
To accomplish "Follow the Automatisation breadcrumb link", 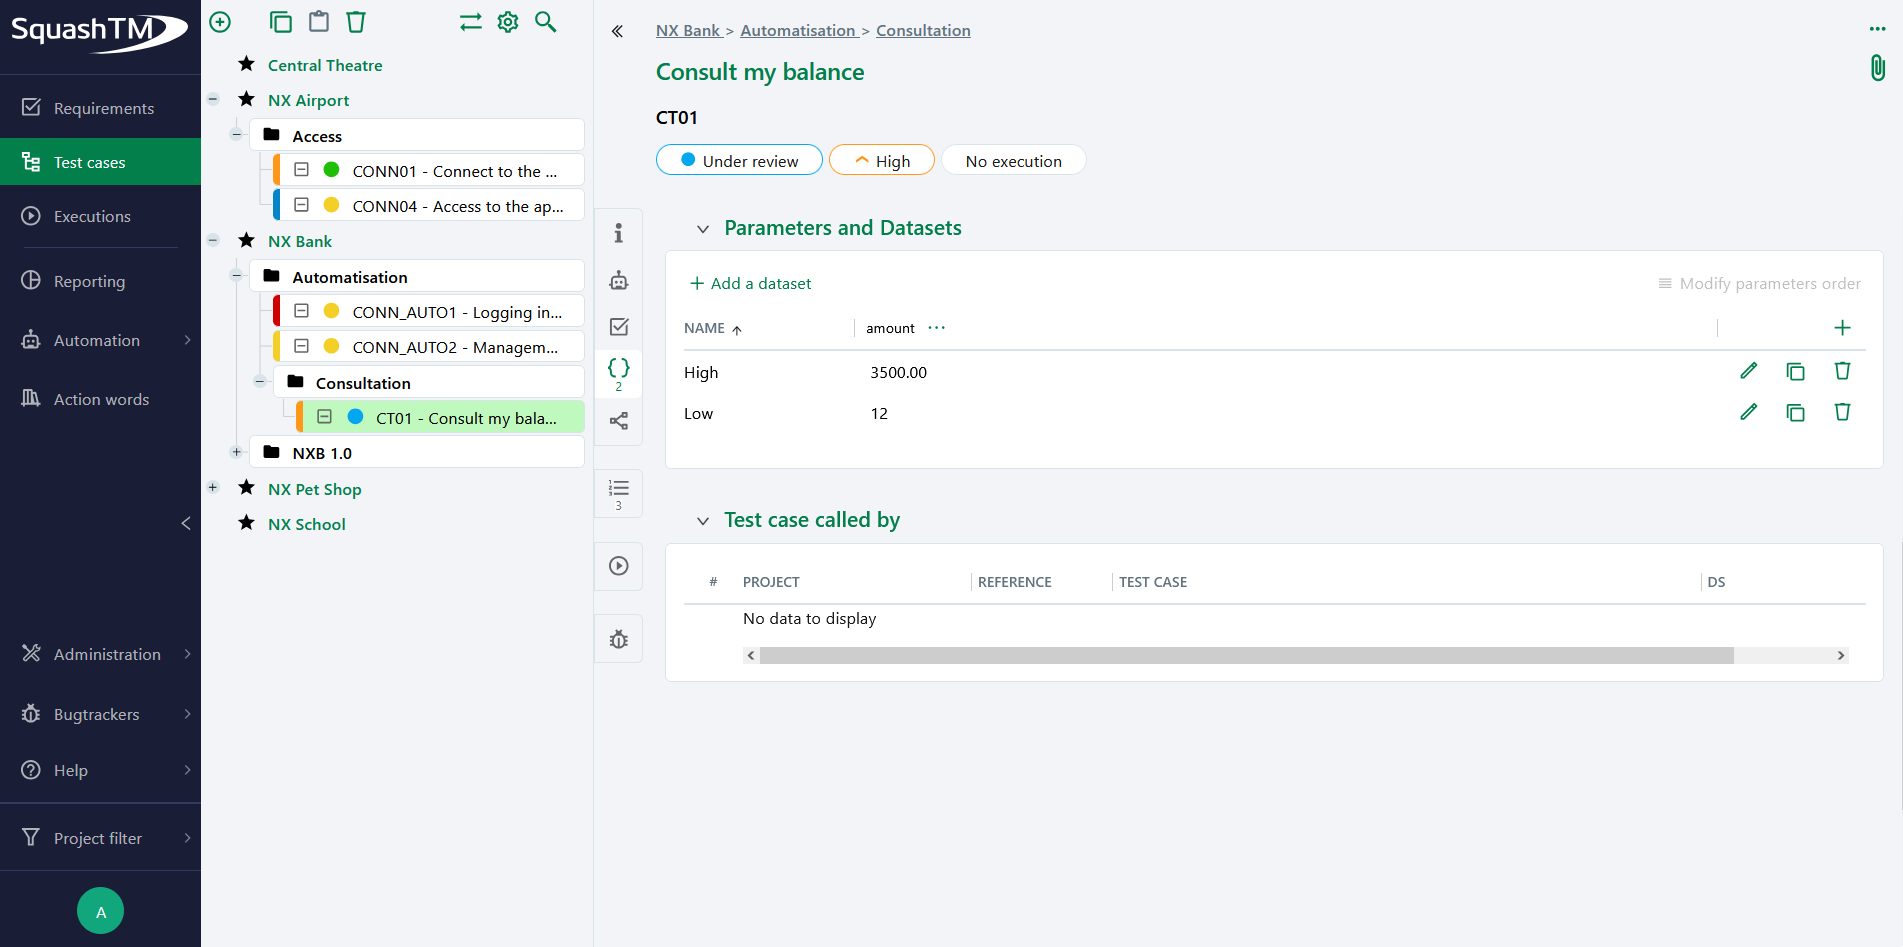I will click(797, 31).
